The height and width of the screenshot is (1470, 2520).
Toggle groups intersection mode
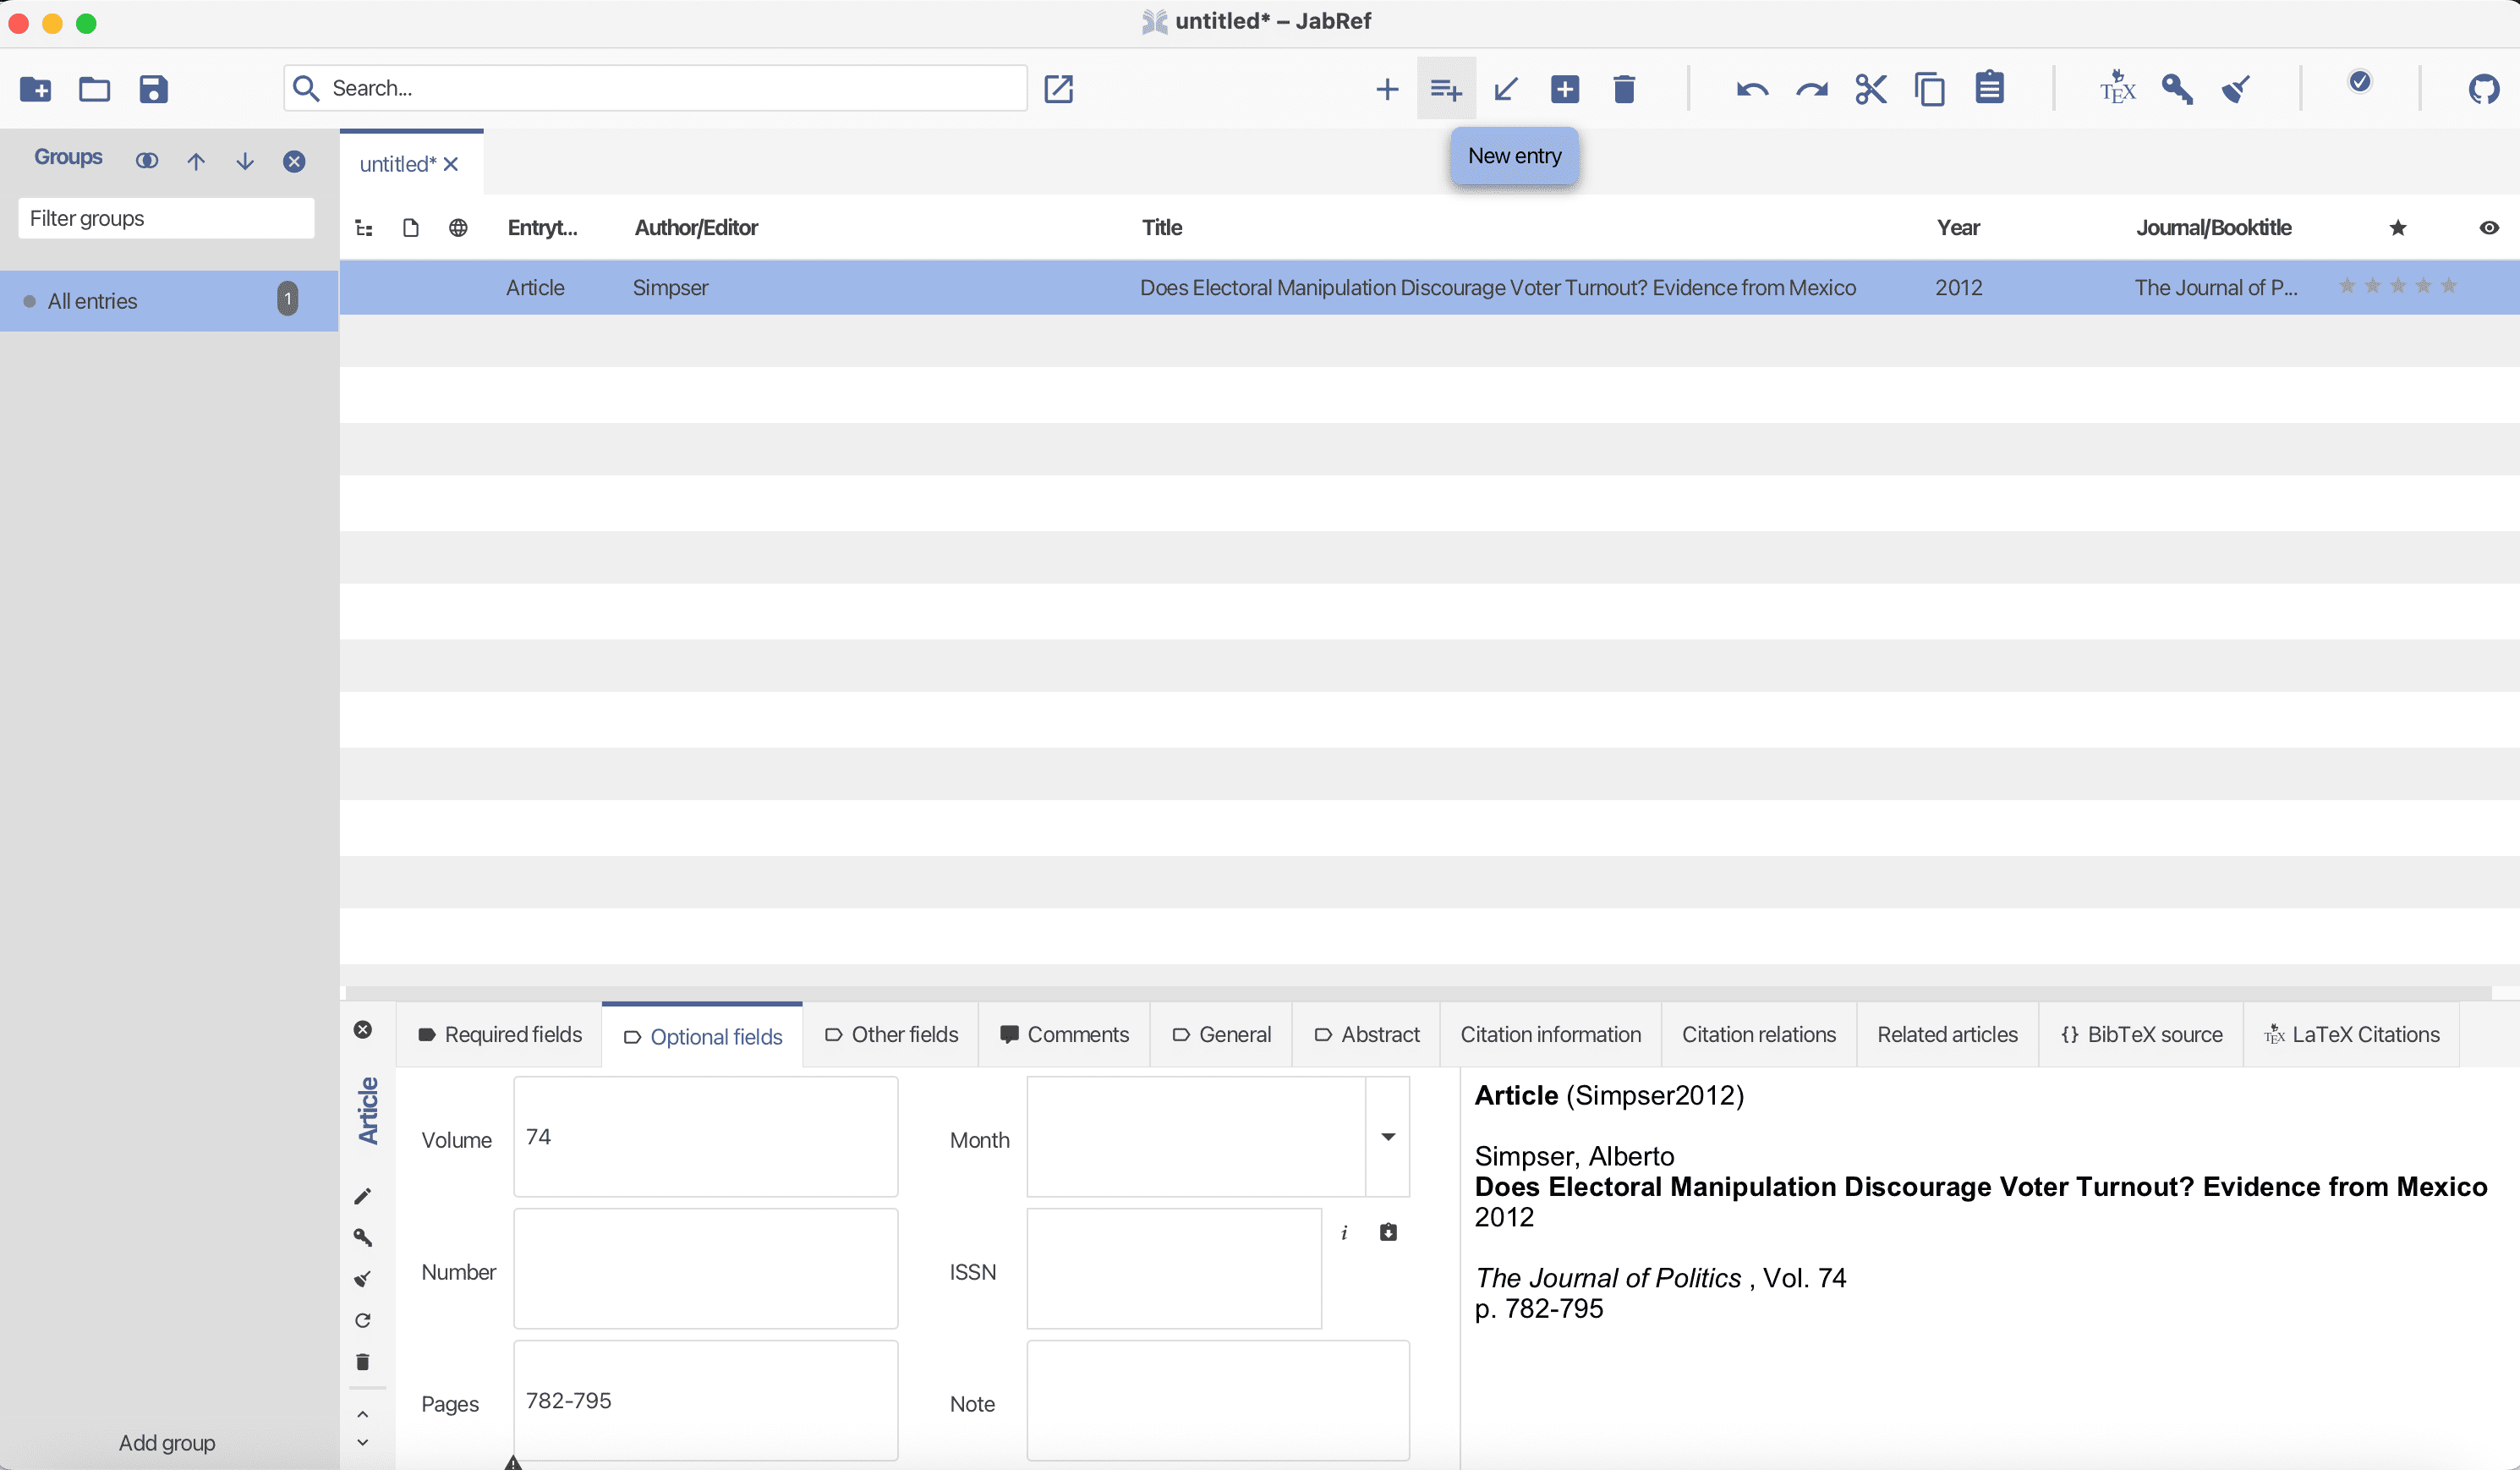tap(147, 161)
